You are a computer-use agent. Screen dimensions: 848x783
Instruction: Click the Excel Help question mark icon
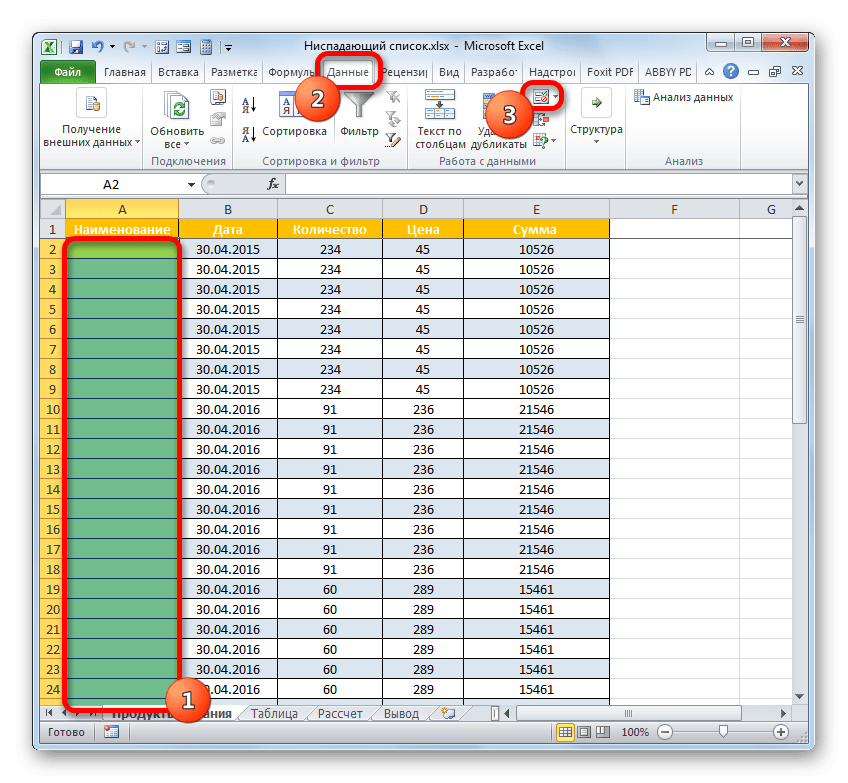731,71
